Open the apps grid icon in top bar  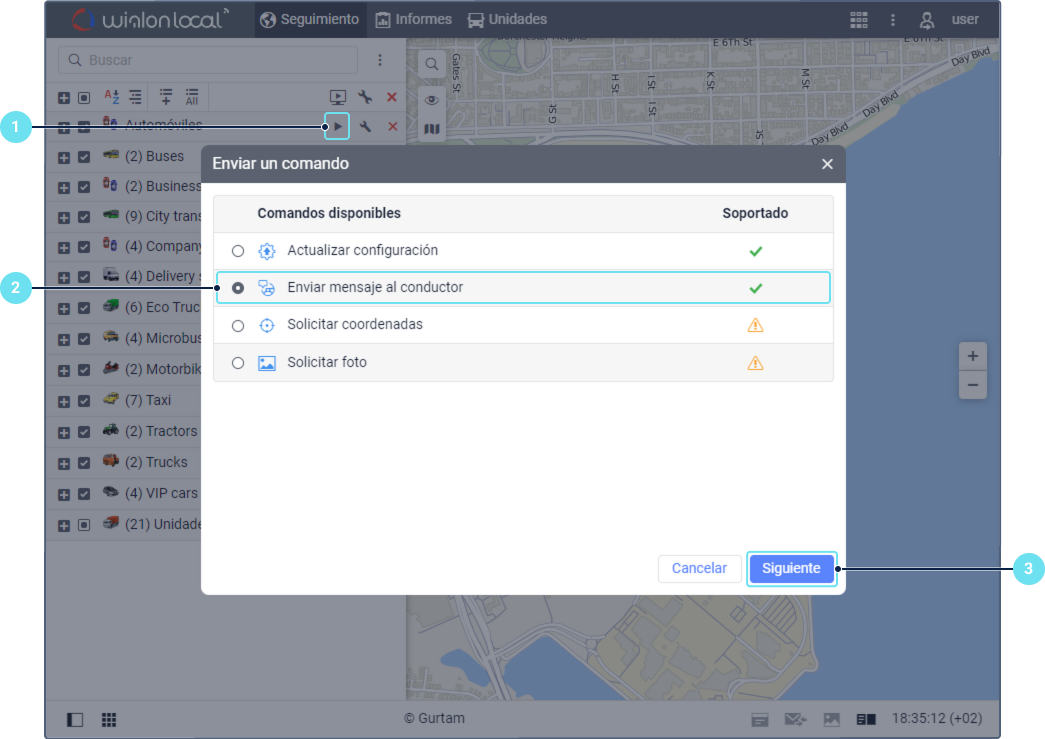click(858, 20)
